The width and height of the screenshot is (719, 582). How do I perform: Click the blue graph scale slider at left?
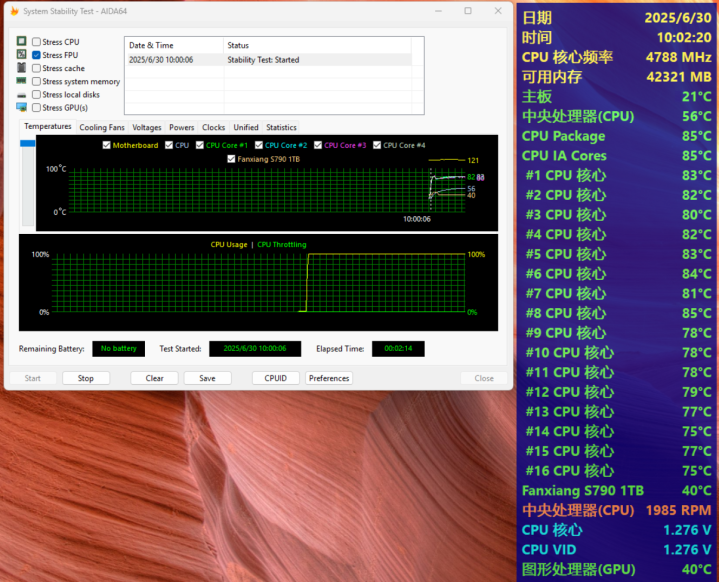(27, 144)
